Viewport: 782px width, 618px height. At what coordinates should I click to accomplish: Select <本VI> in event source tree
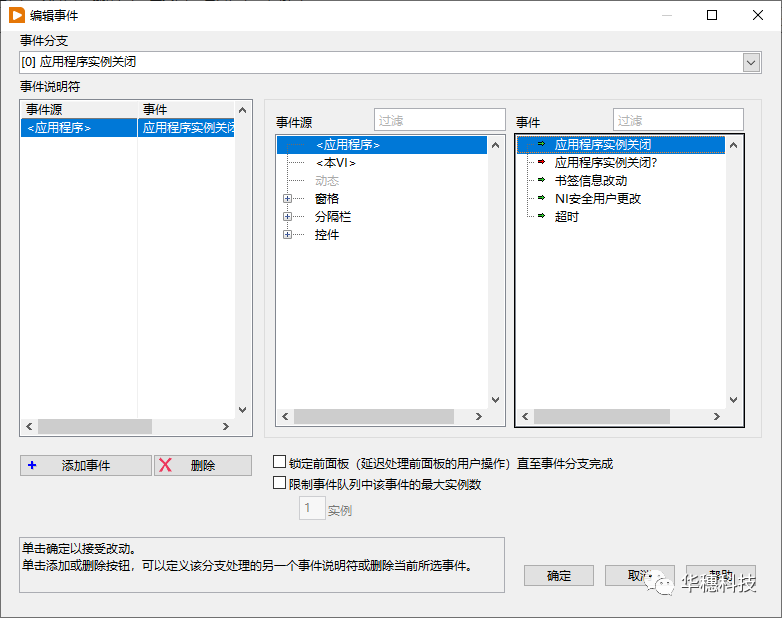[336, 163]
